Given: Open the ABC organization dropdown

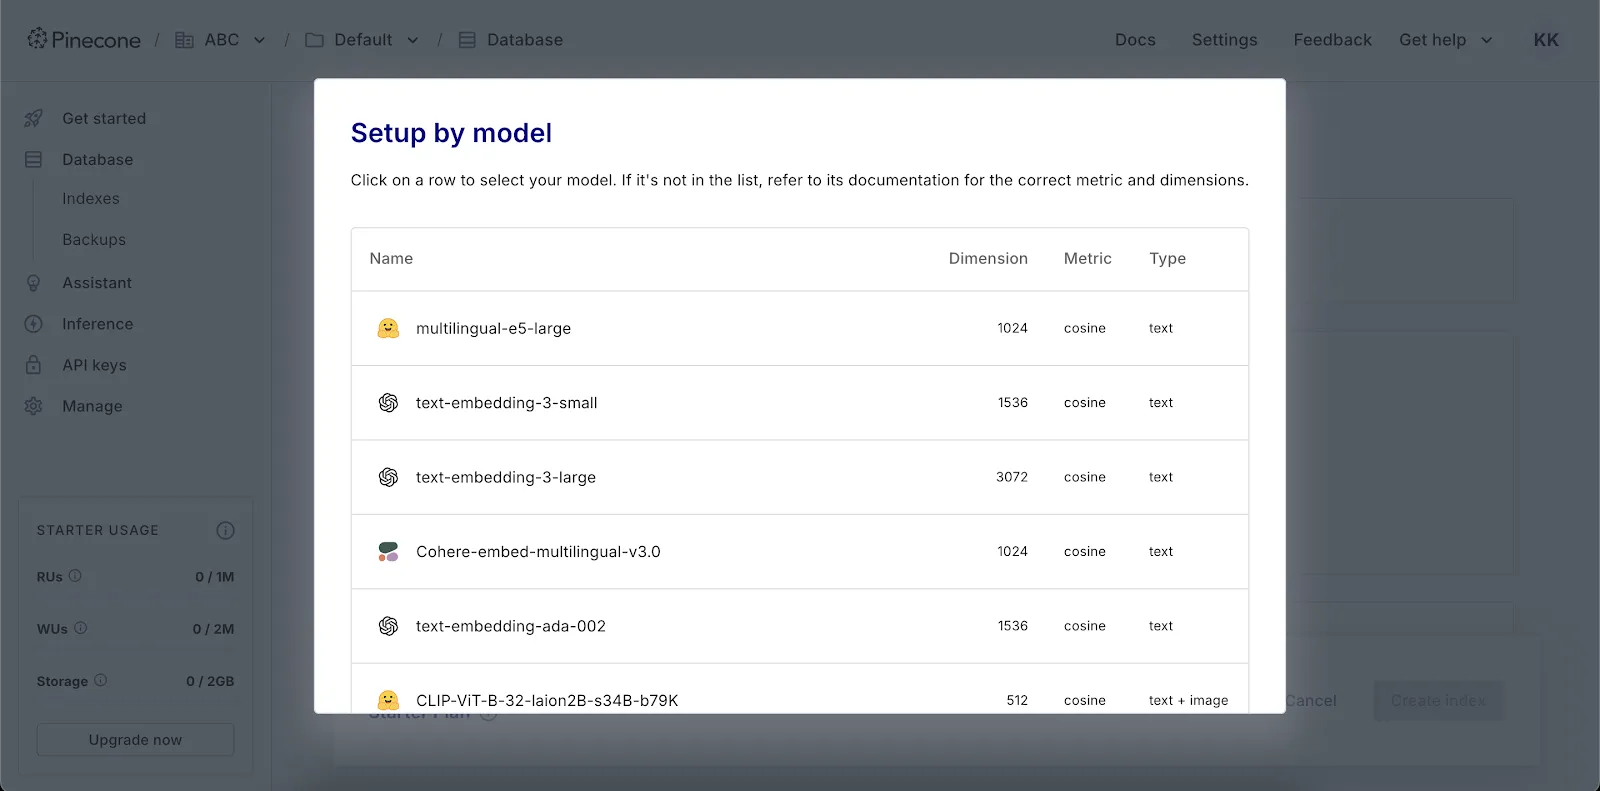Looking at the screenshot, I should tap(259, 40).
